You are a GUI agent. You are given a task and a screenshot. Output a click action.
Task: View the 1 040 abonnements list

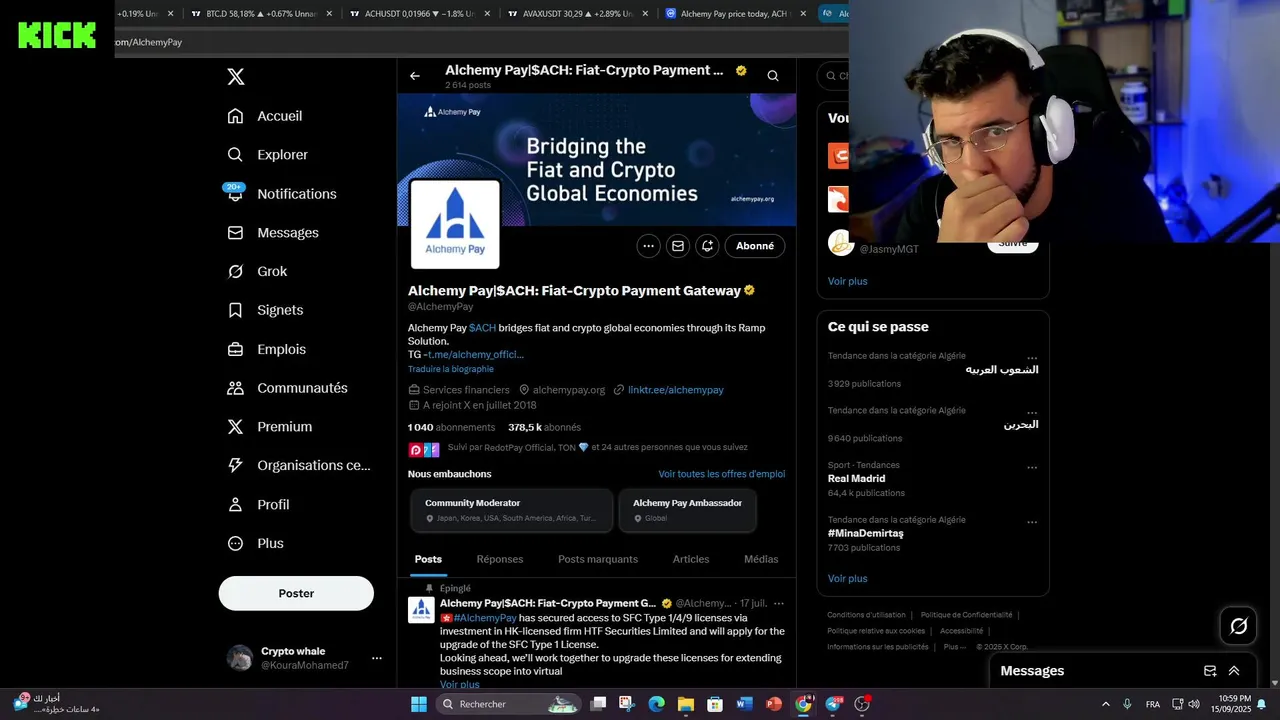pos(451,427)
